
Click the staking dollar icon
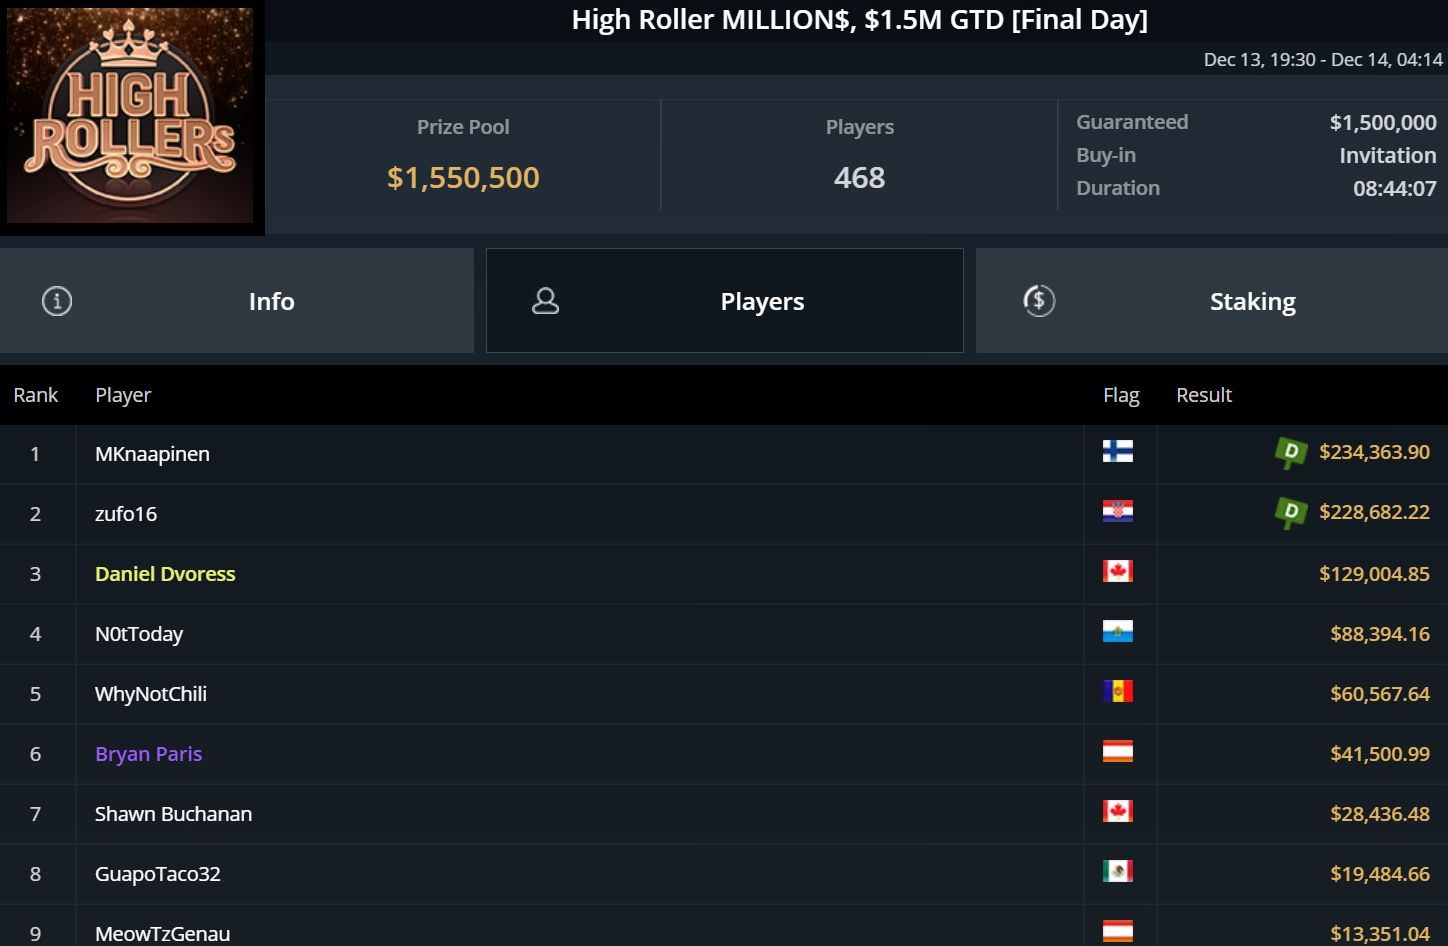tap(1039, 301)
